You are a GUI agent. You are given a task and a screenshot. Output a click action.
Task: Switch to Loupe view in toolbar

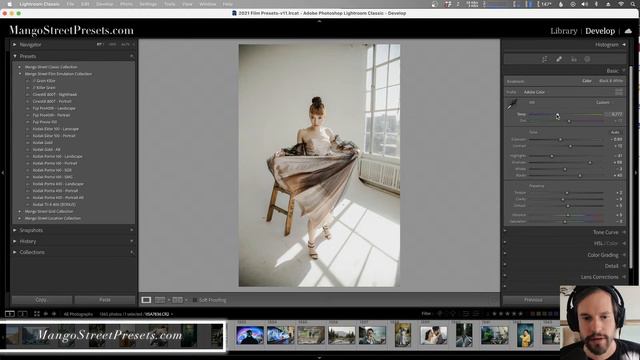coord(146,300)
